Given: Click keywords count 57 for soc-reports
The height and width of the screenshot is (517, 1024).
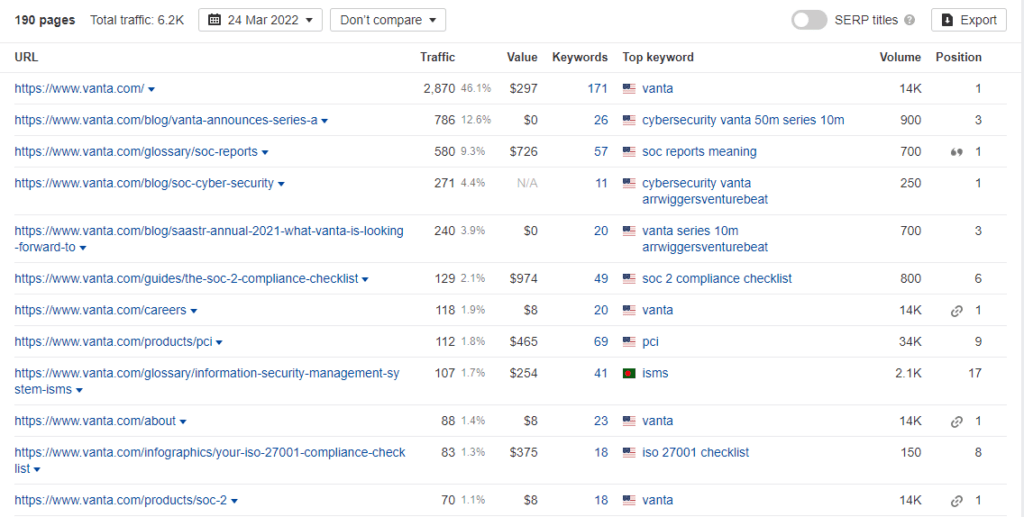Looking at the screenshot, I should click(x=601, y=151).
